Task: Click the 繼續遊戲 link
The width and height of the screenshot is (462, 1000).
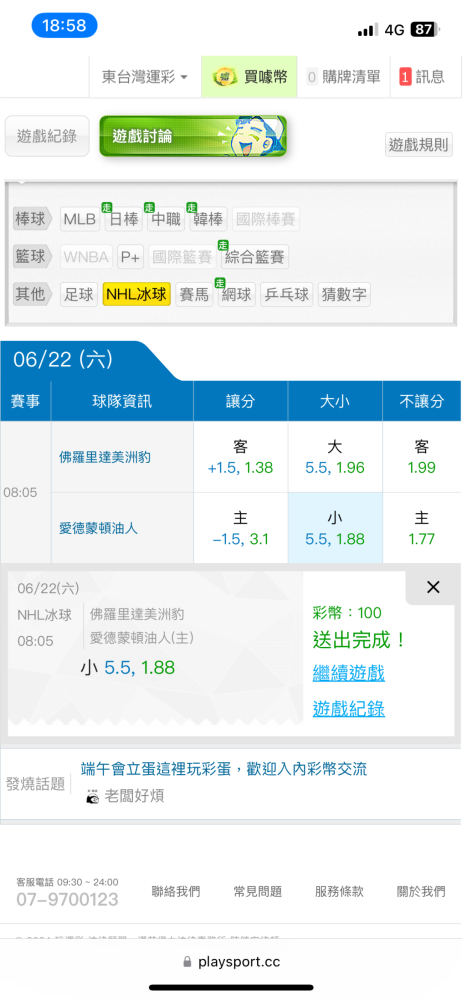Action: click(x=349, y=673)
